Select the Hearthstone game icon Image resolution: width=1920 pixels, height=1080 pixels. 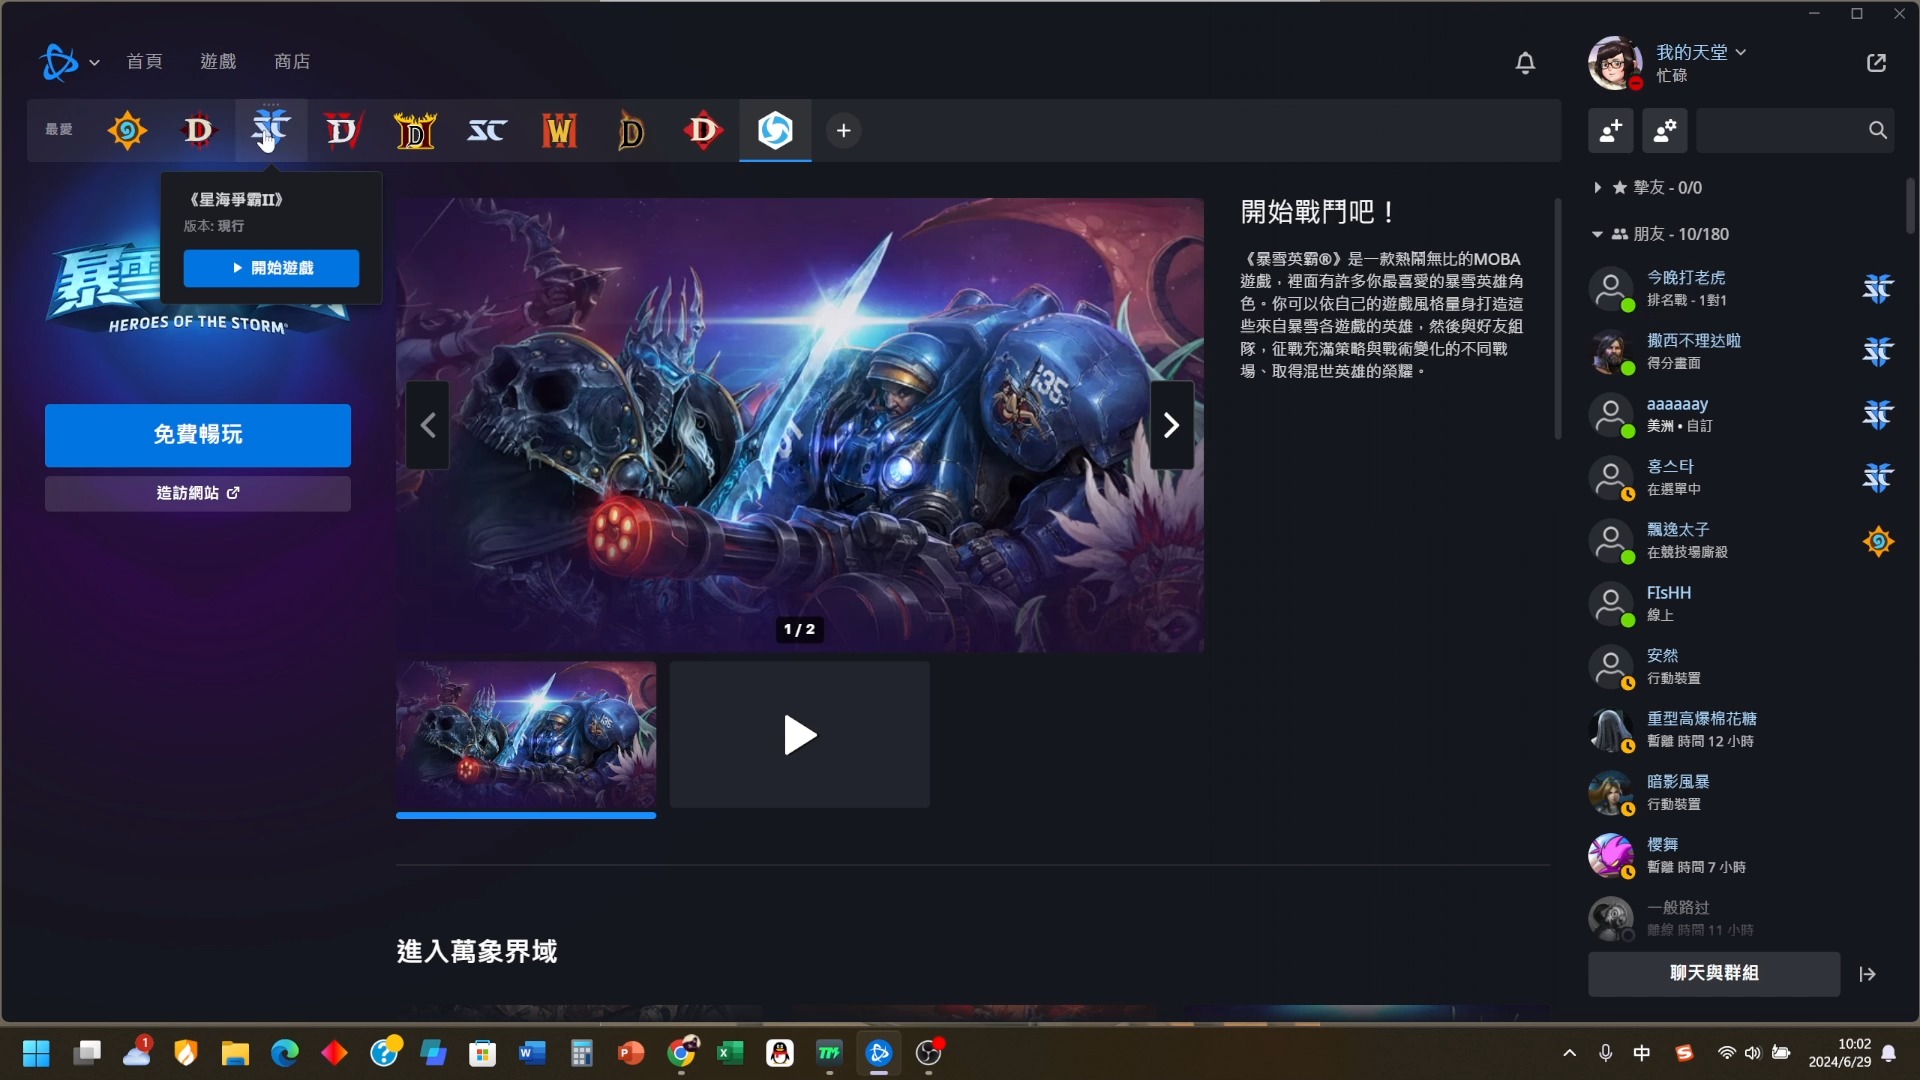[127, 131]
